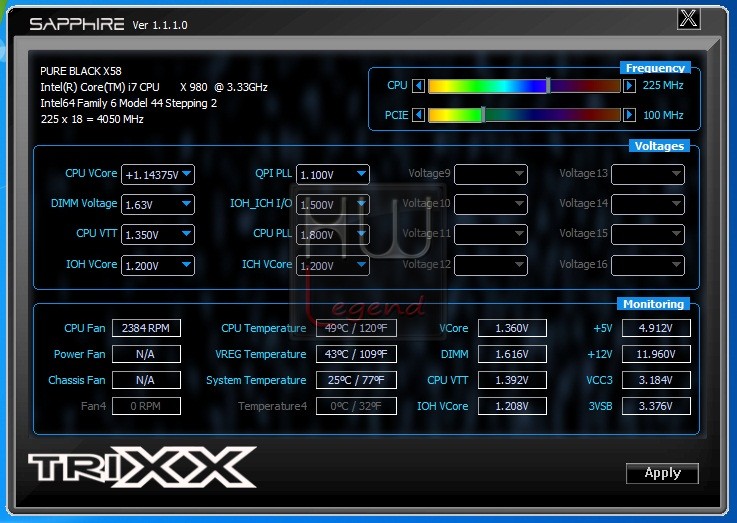Click the PCIE frequency slider handle

pyautogui.click(x=483, y=115)
